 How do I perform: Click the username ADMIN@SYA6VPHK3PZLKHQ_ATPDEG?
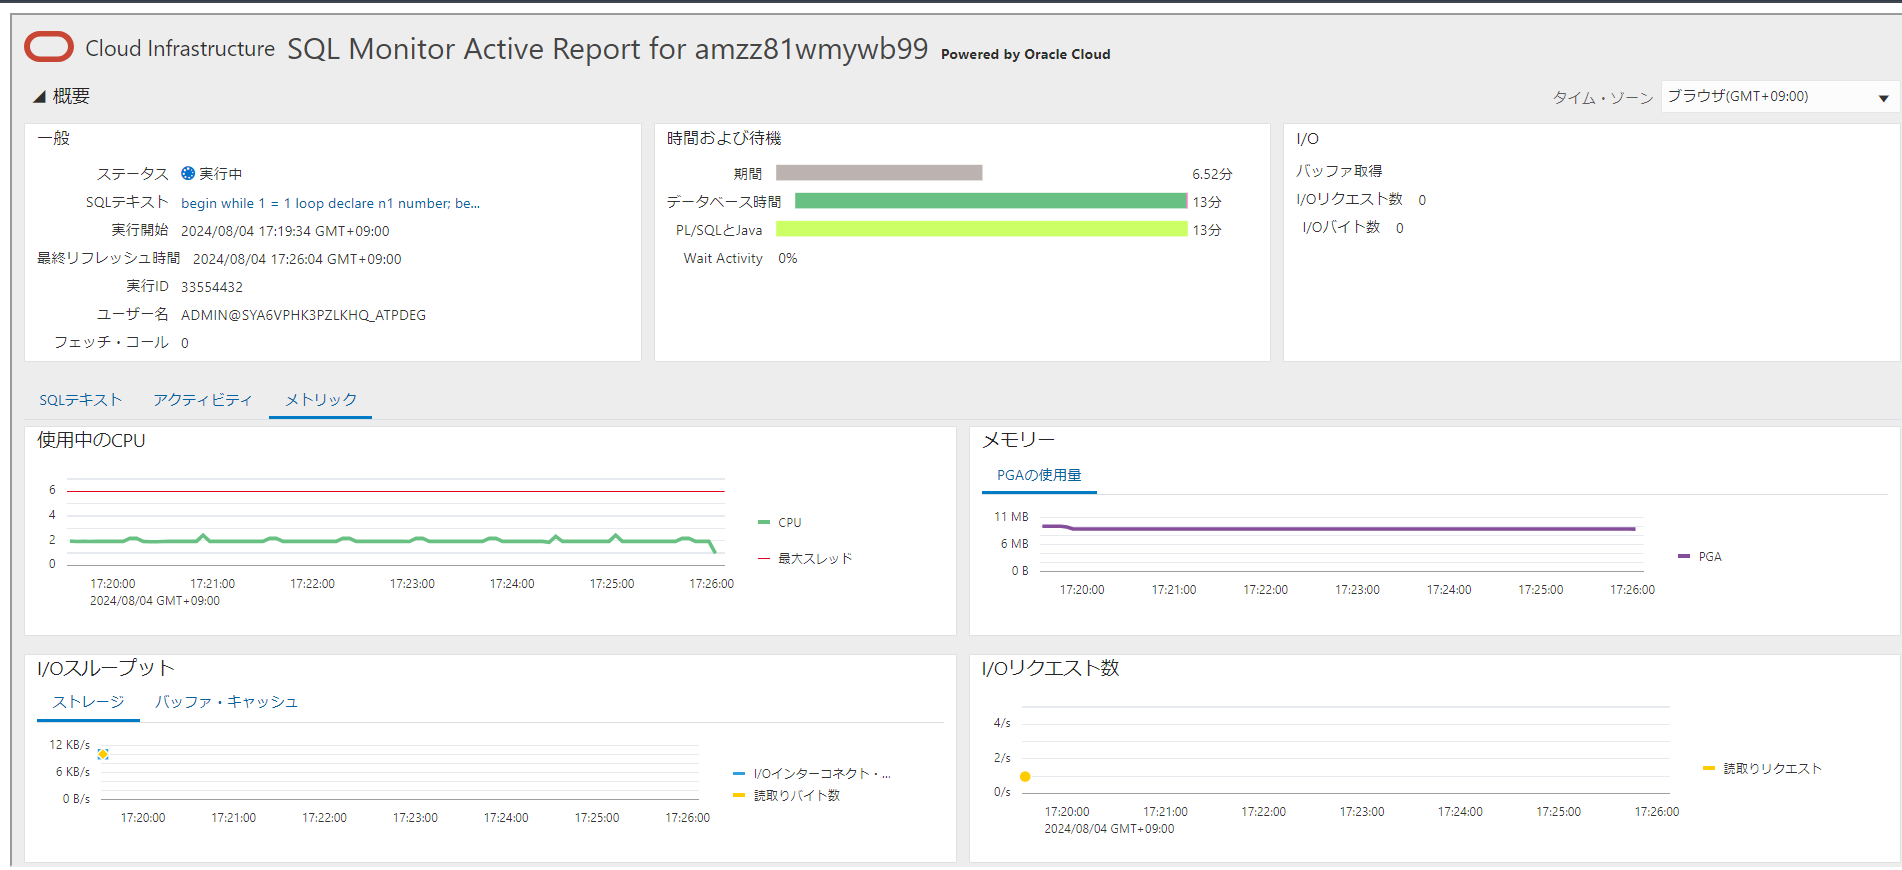pyautogui.click(x=303, y=315)
